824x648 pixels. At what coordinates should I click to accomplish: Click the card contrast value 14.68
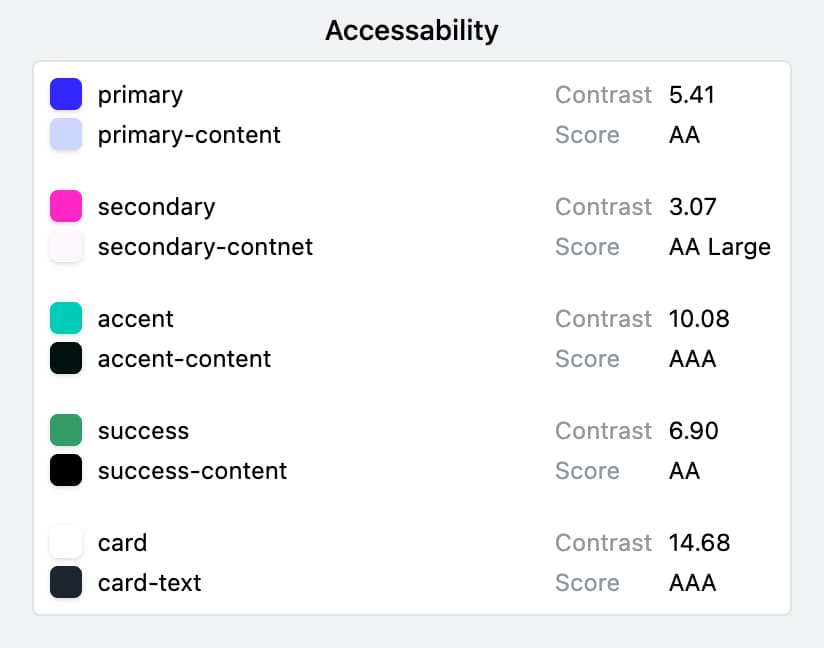pyautogui.click(x=699, y=543)
